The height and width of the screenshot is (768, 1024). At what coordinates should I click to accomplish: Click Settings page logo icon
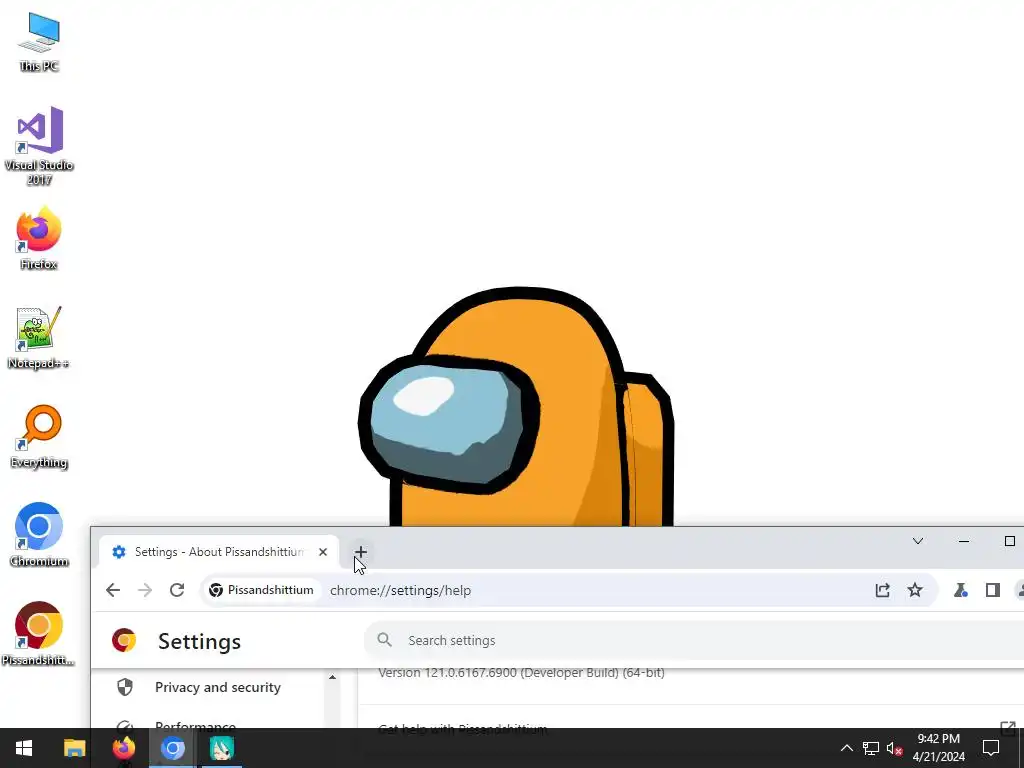coord(124,641)
